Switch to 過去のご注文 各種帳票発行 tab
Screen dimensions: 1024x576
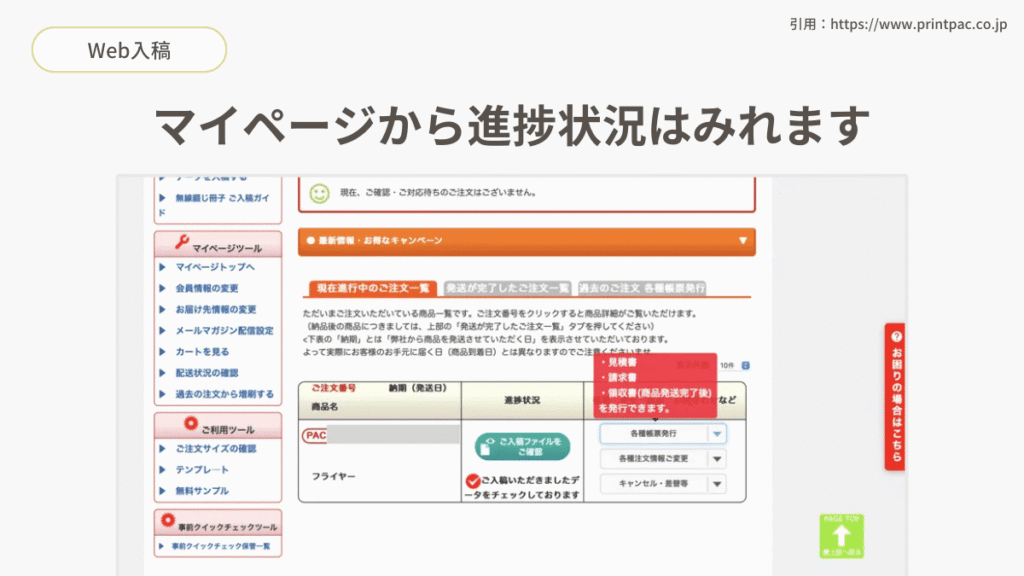point(642,288)
